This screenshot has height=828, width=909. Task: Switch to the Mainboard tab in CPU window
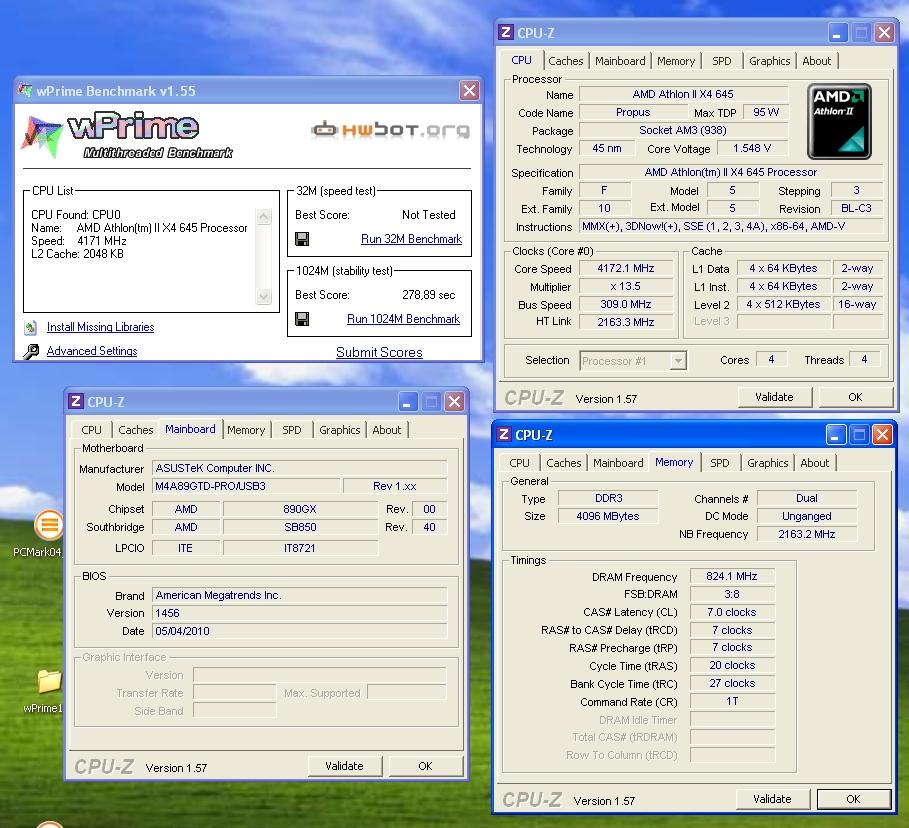[x=620, y=61]
